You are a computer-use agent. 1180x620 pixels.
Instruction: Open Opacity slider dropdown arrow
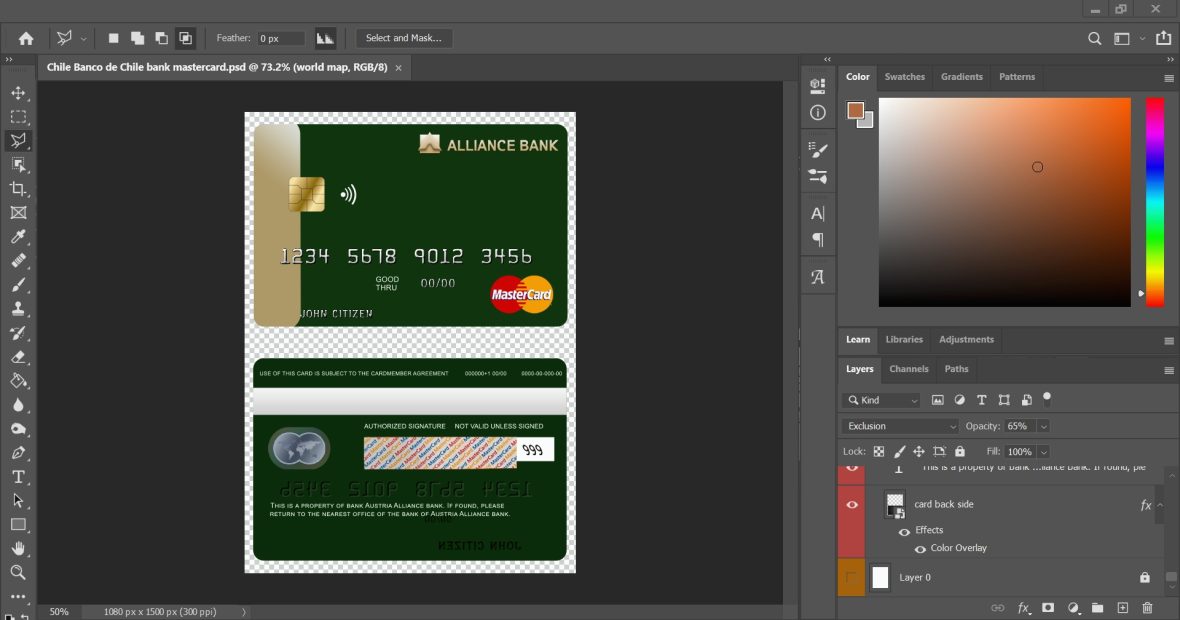[1043, 427]
